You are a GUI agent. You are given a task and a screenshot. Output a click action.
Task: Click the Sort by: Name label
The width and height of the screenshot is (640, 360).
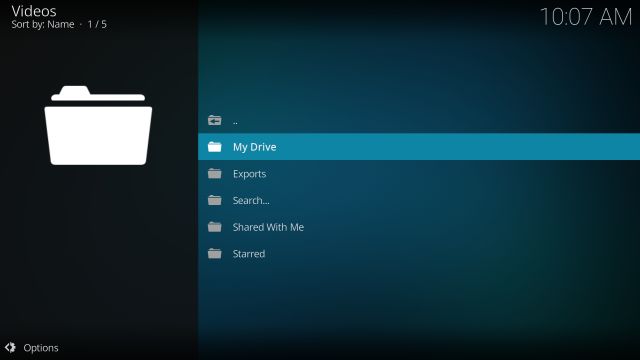43,24
